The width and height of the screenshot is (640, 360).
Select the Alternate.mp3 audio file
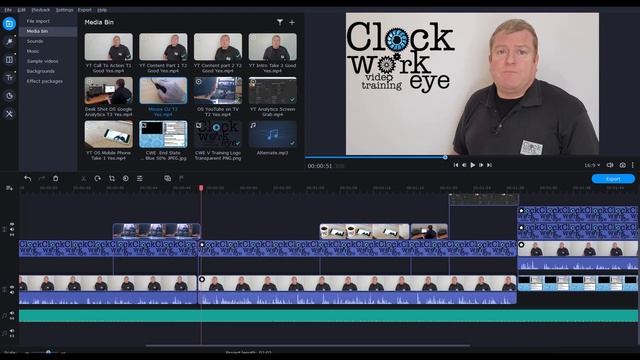coord(273,134)
